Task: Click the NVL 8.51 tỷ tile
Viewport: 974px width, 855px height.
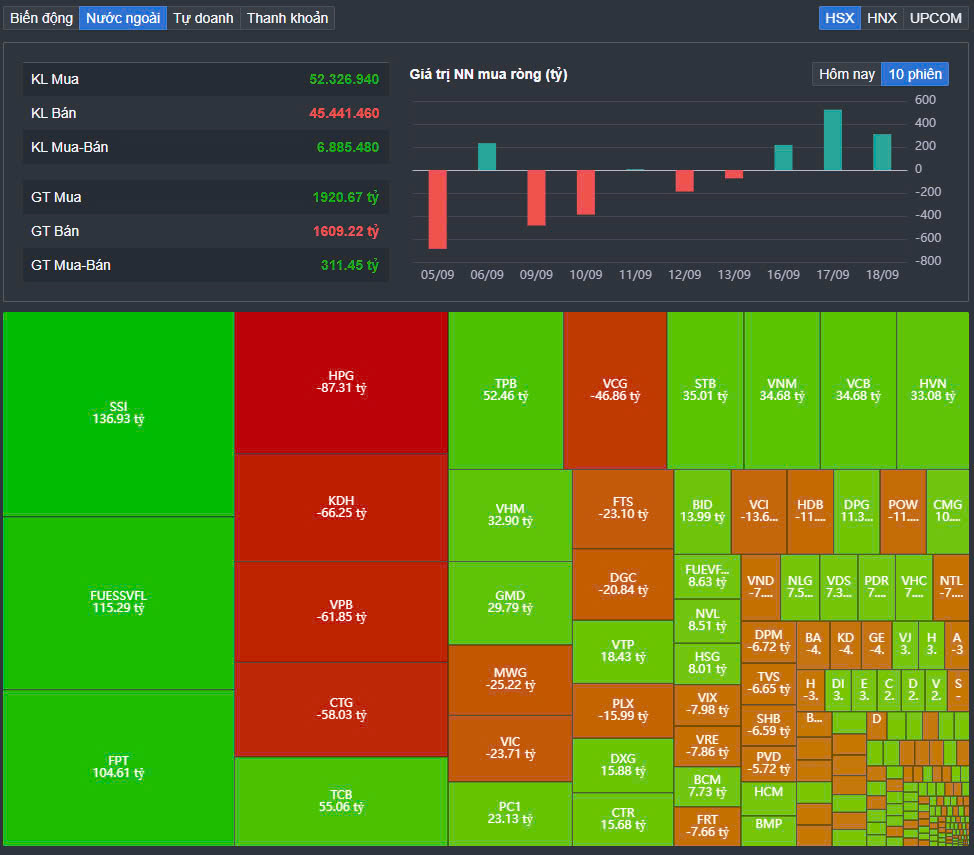Action: point(707,621)
